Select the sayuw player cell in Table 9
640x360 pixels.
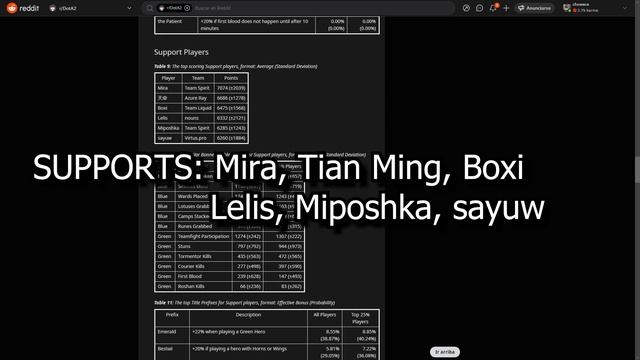168,138
